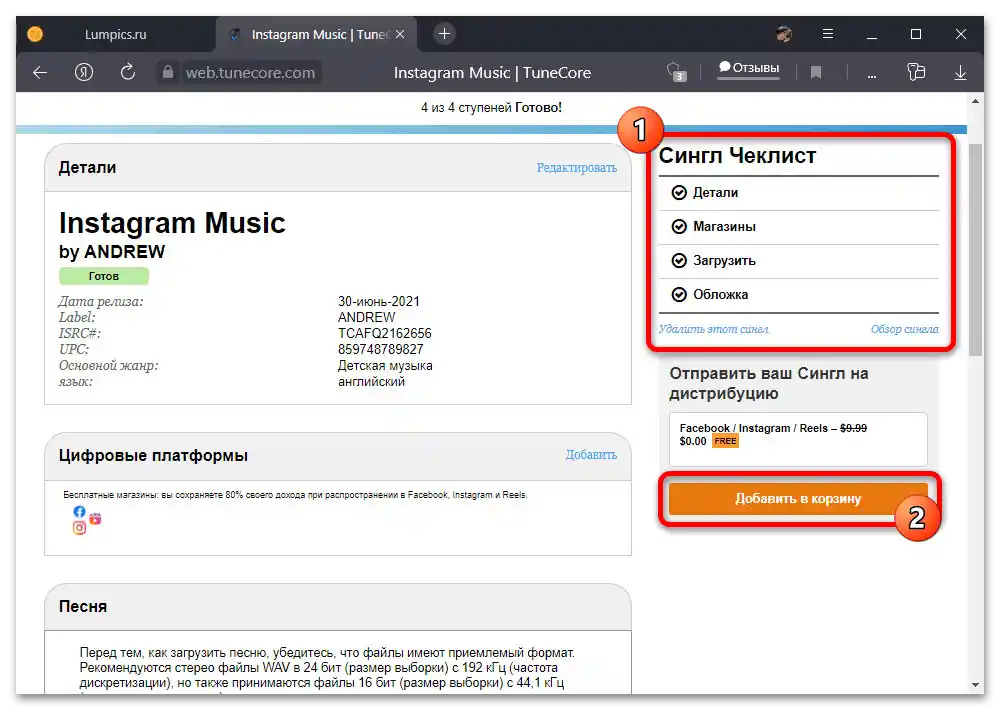The image size is (1000, 710).
Task: Open Отзывы reviews button in toolbar
Action: pos(749,68)
